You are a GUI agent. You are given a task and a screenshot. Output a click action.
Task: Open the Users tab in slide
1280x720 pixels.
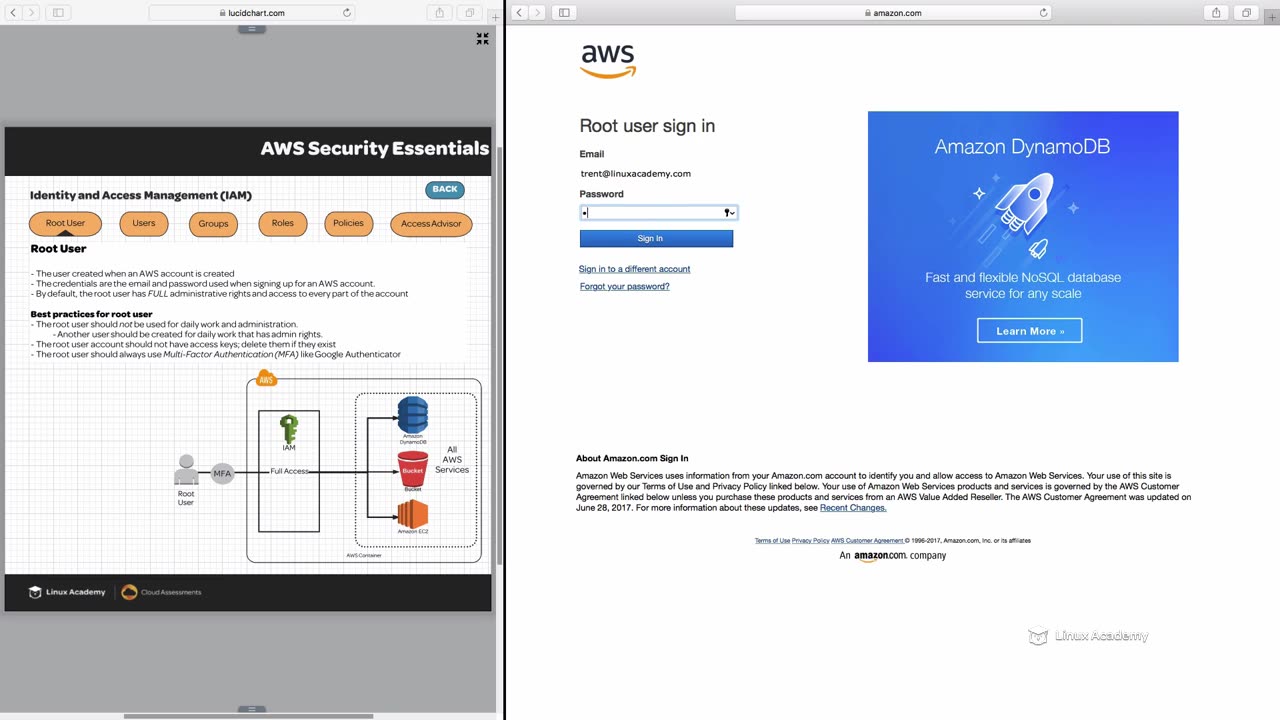[x=144, y=223]
